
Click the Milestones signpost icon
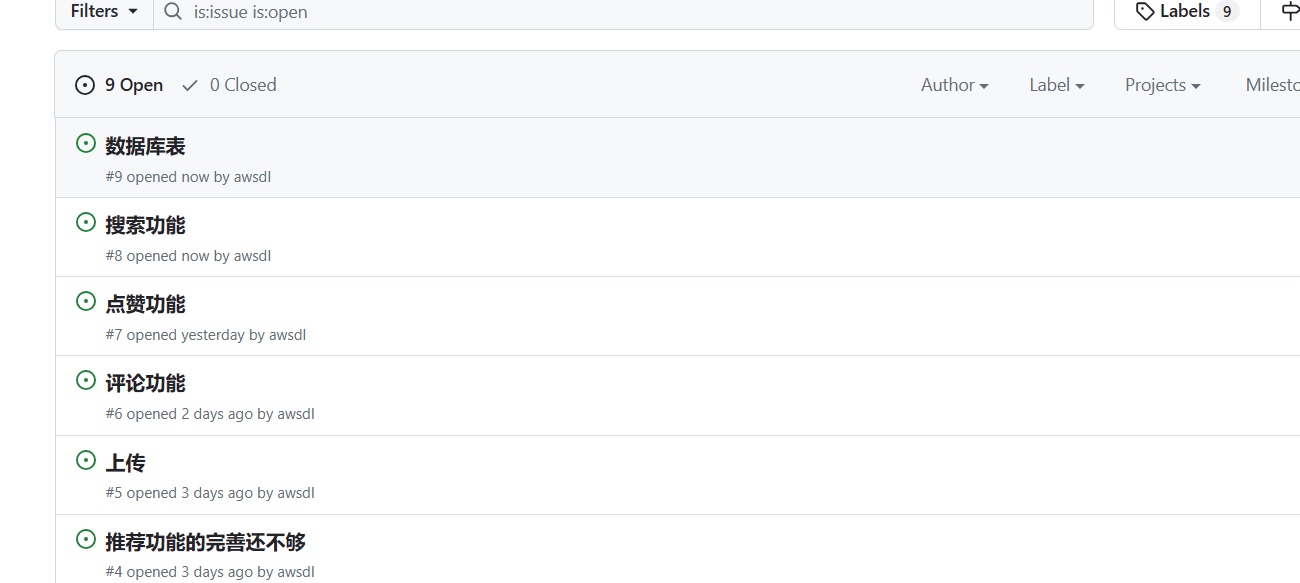click(1290, 12)
